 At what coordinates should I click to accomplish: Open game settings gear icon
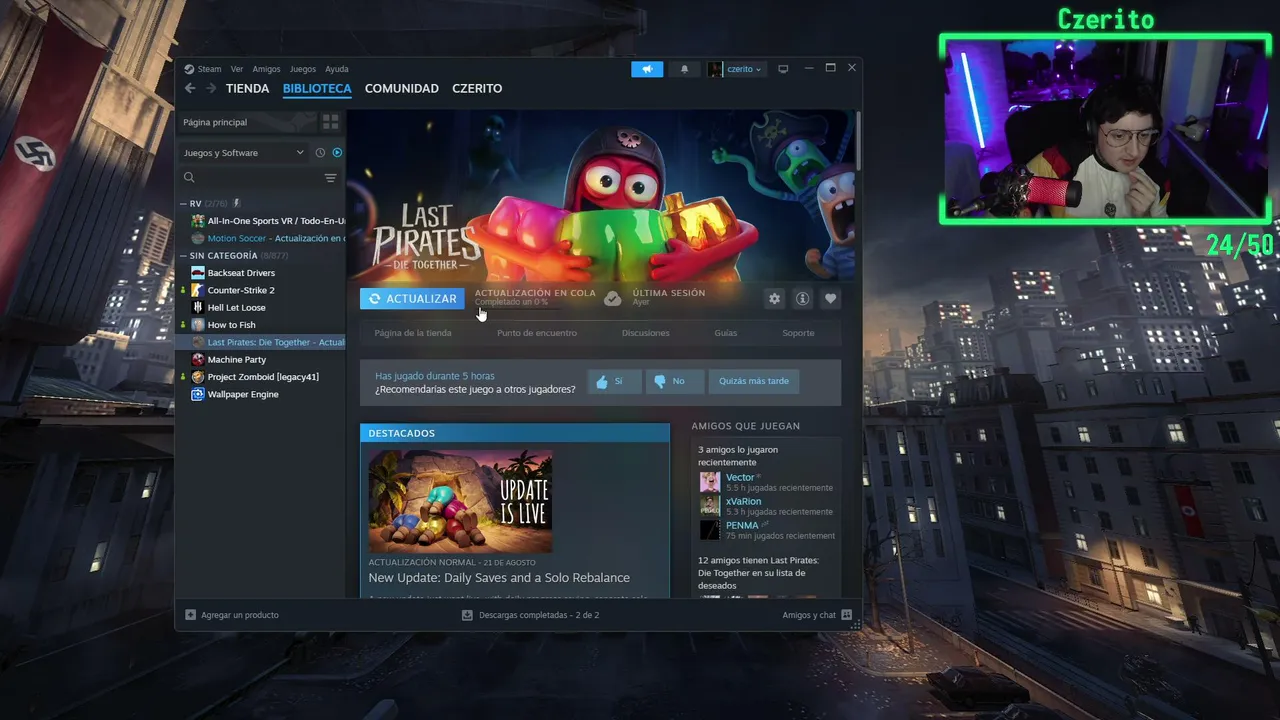(774, 299)
